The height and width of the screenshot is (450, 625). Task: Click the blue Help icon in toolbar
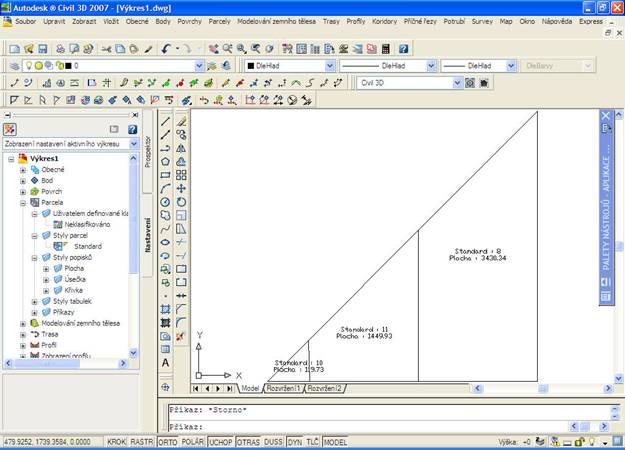(403, 49)
